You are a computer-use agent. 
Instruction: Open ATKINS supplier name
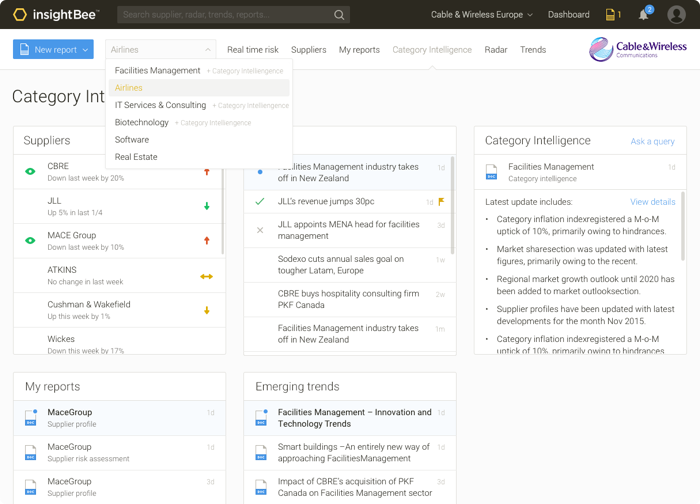point(62,270)
